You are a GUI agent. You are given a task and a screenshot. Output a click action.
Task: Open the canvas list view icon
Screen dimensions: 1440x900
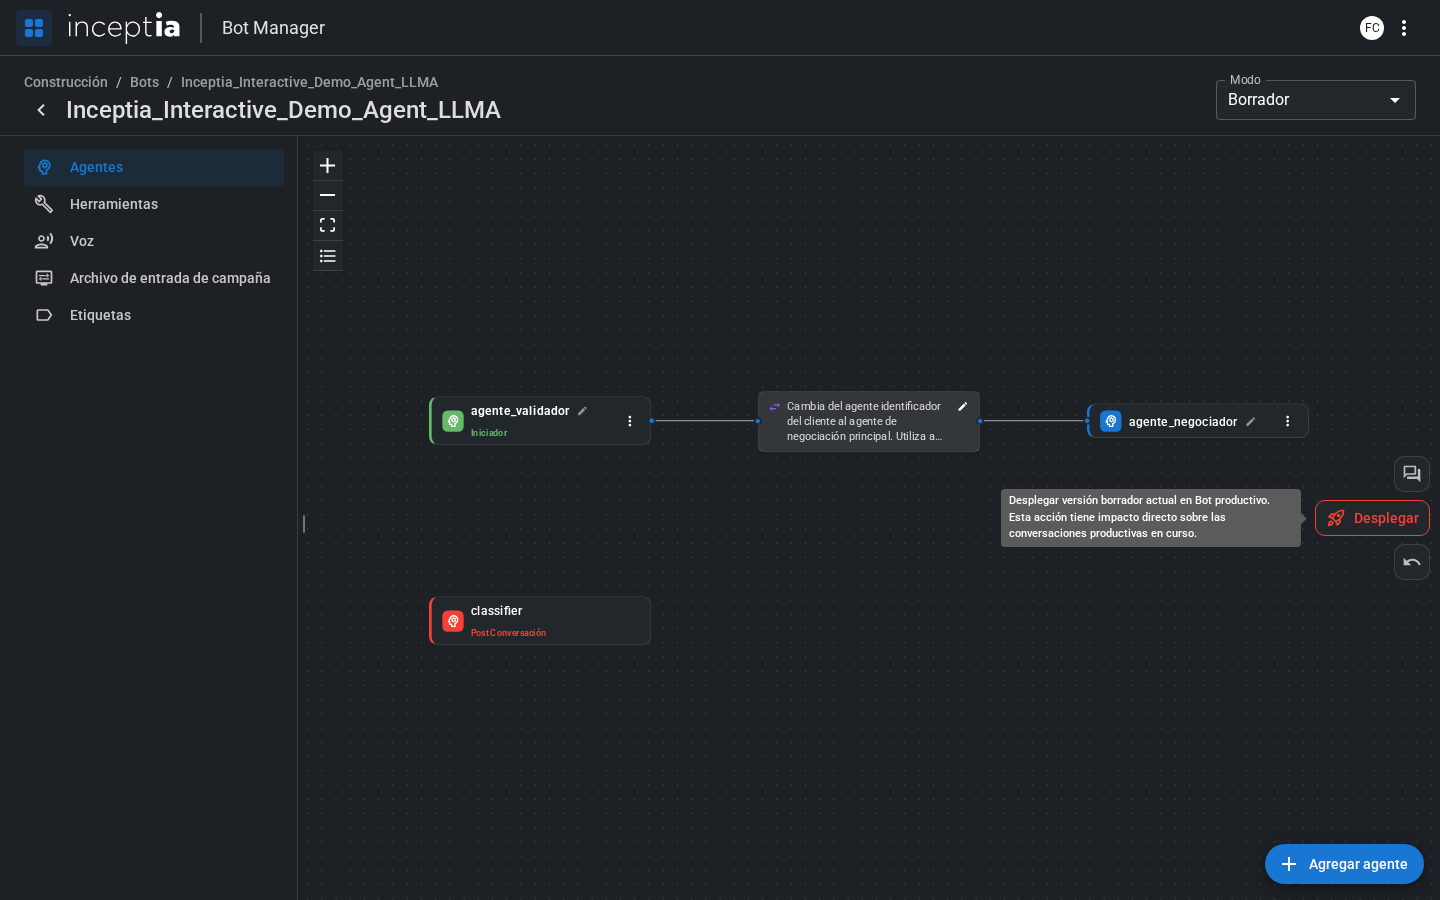coord(327,256)
